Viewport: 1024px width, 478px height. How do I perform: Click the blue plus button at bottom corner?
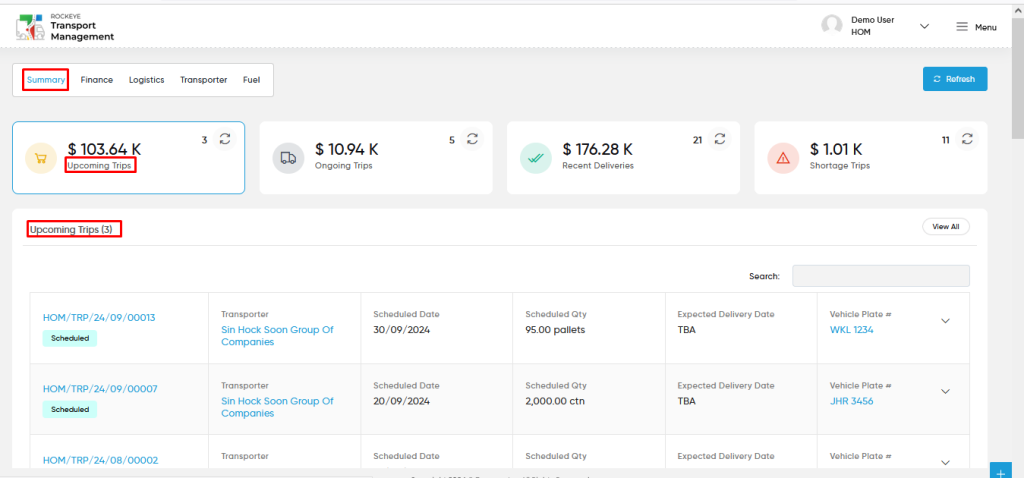(1000, 470)
